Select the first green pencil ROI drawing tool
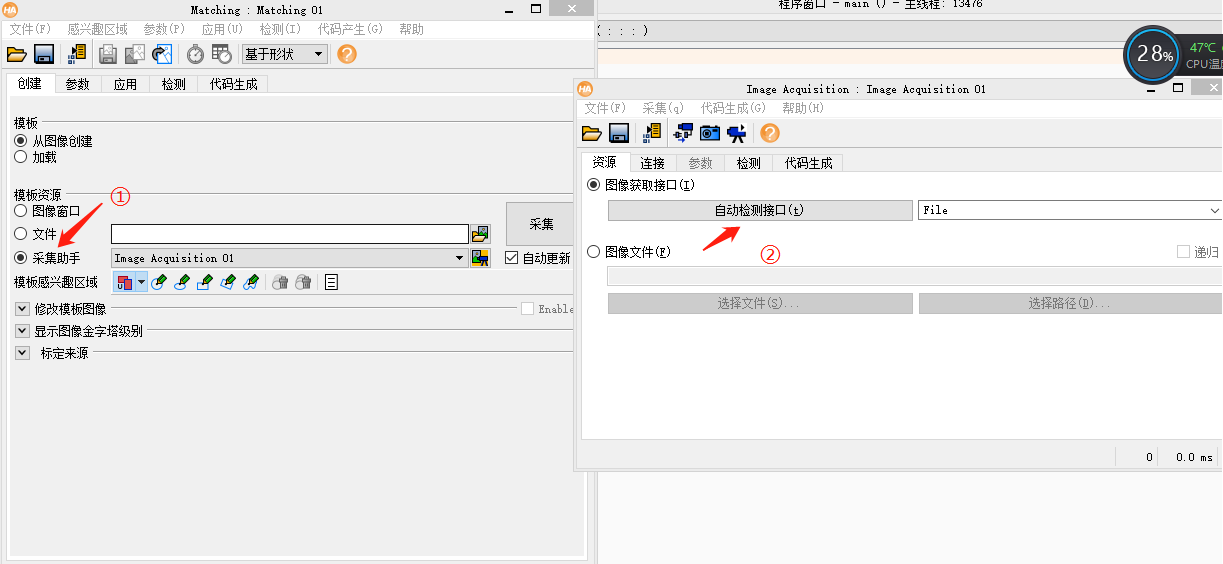The image size is (1223, 564). 159,282
